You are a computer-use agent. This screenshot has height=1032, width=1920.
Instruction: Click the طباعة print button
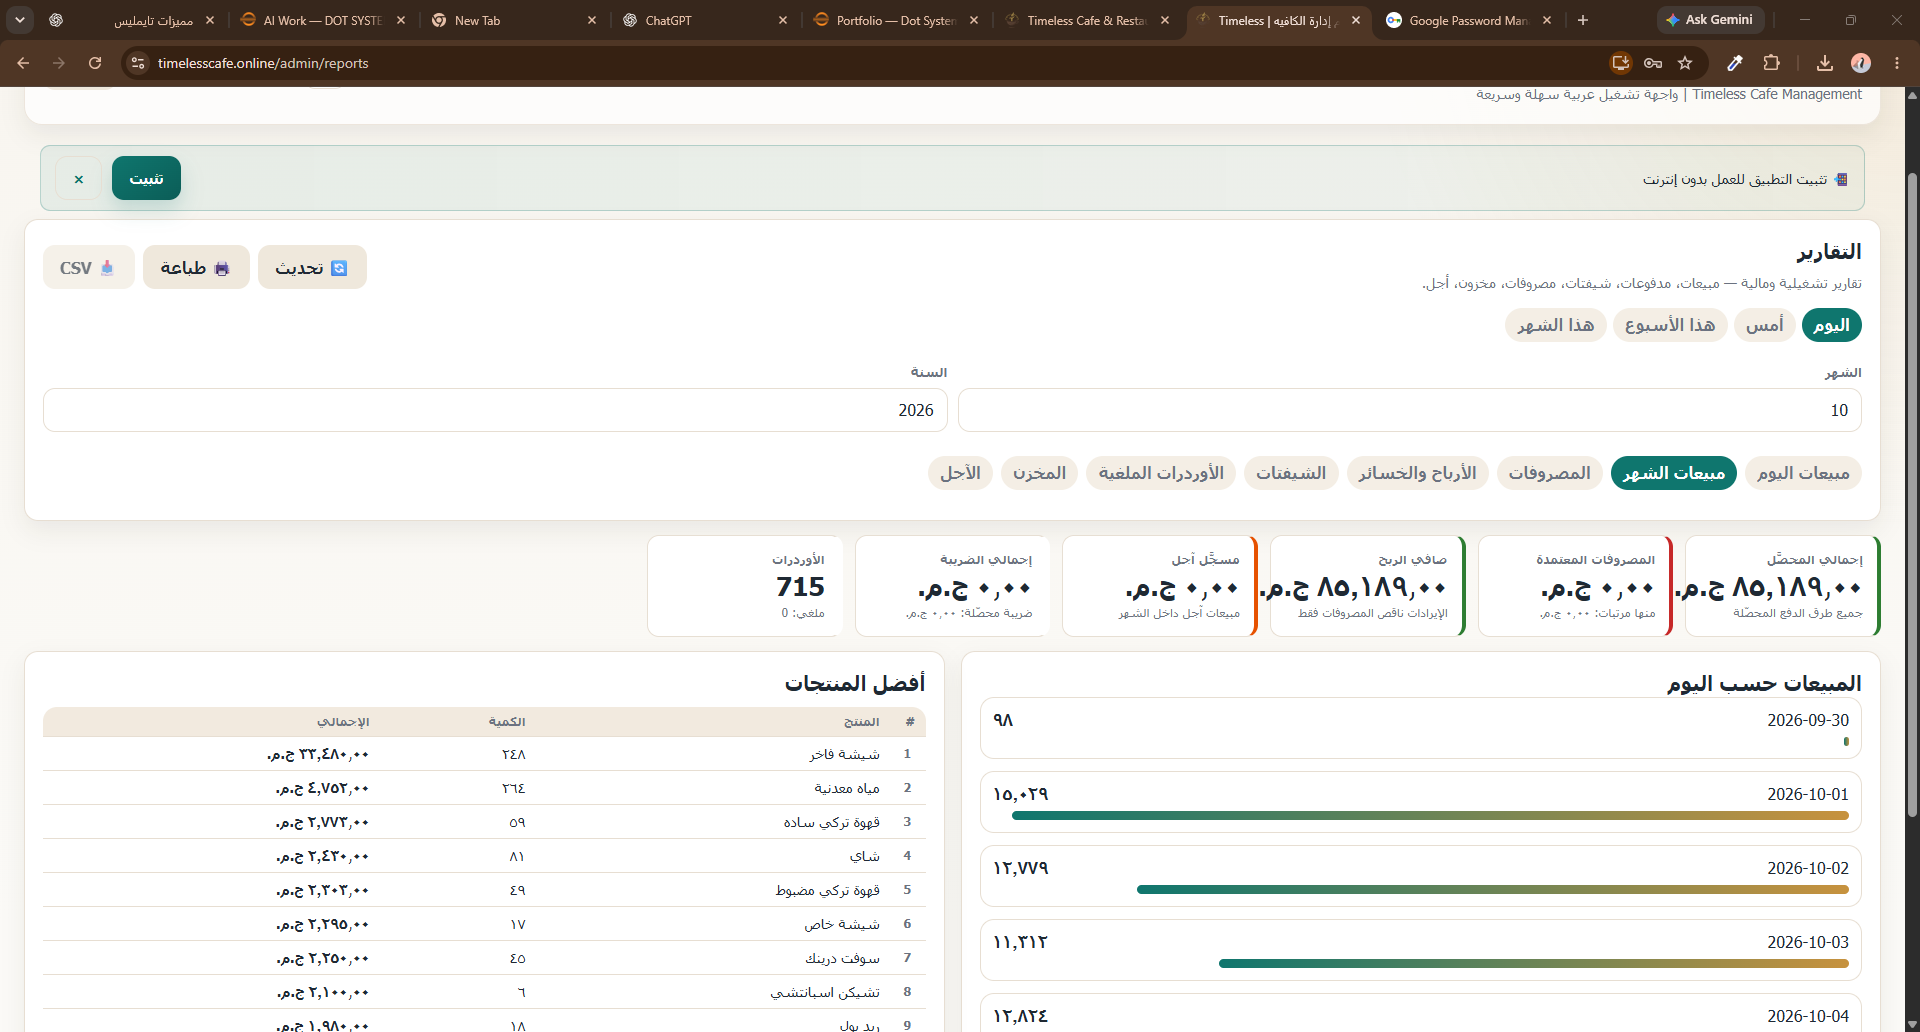click(196, 268)
